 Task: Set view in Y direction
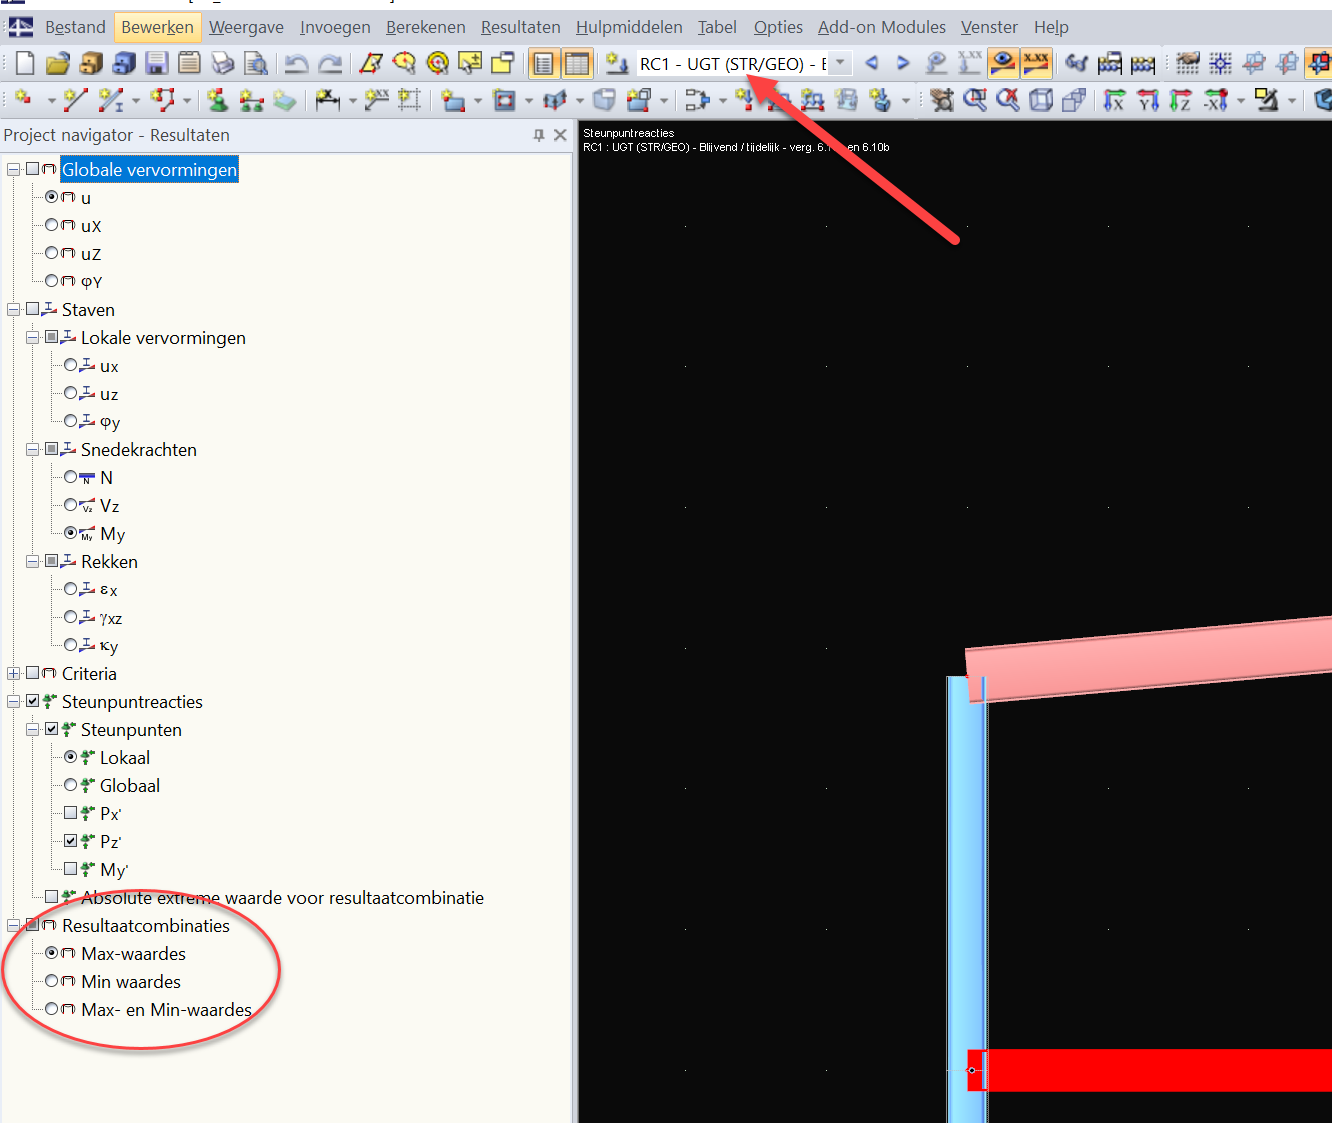pos(1148,99)
